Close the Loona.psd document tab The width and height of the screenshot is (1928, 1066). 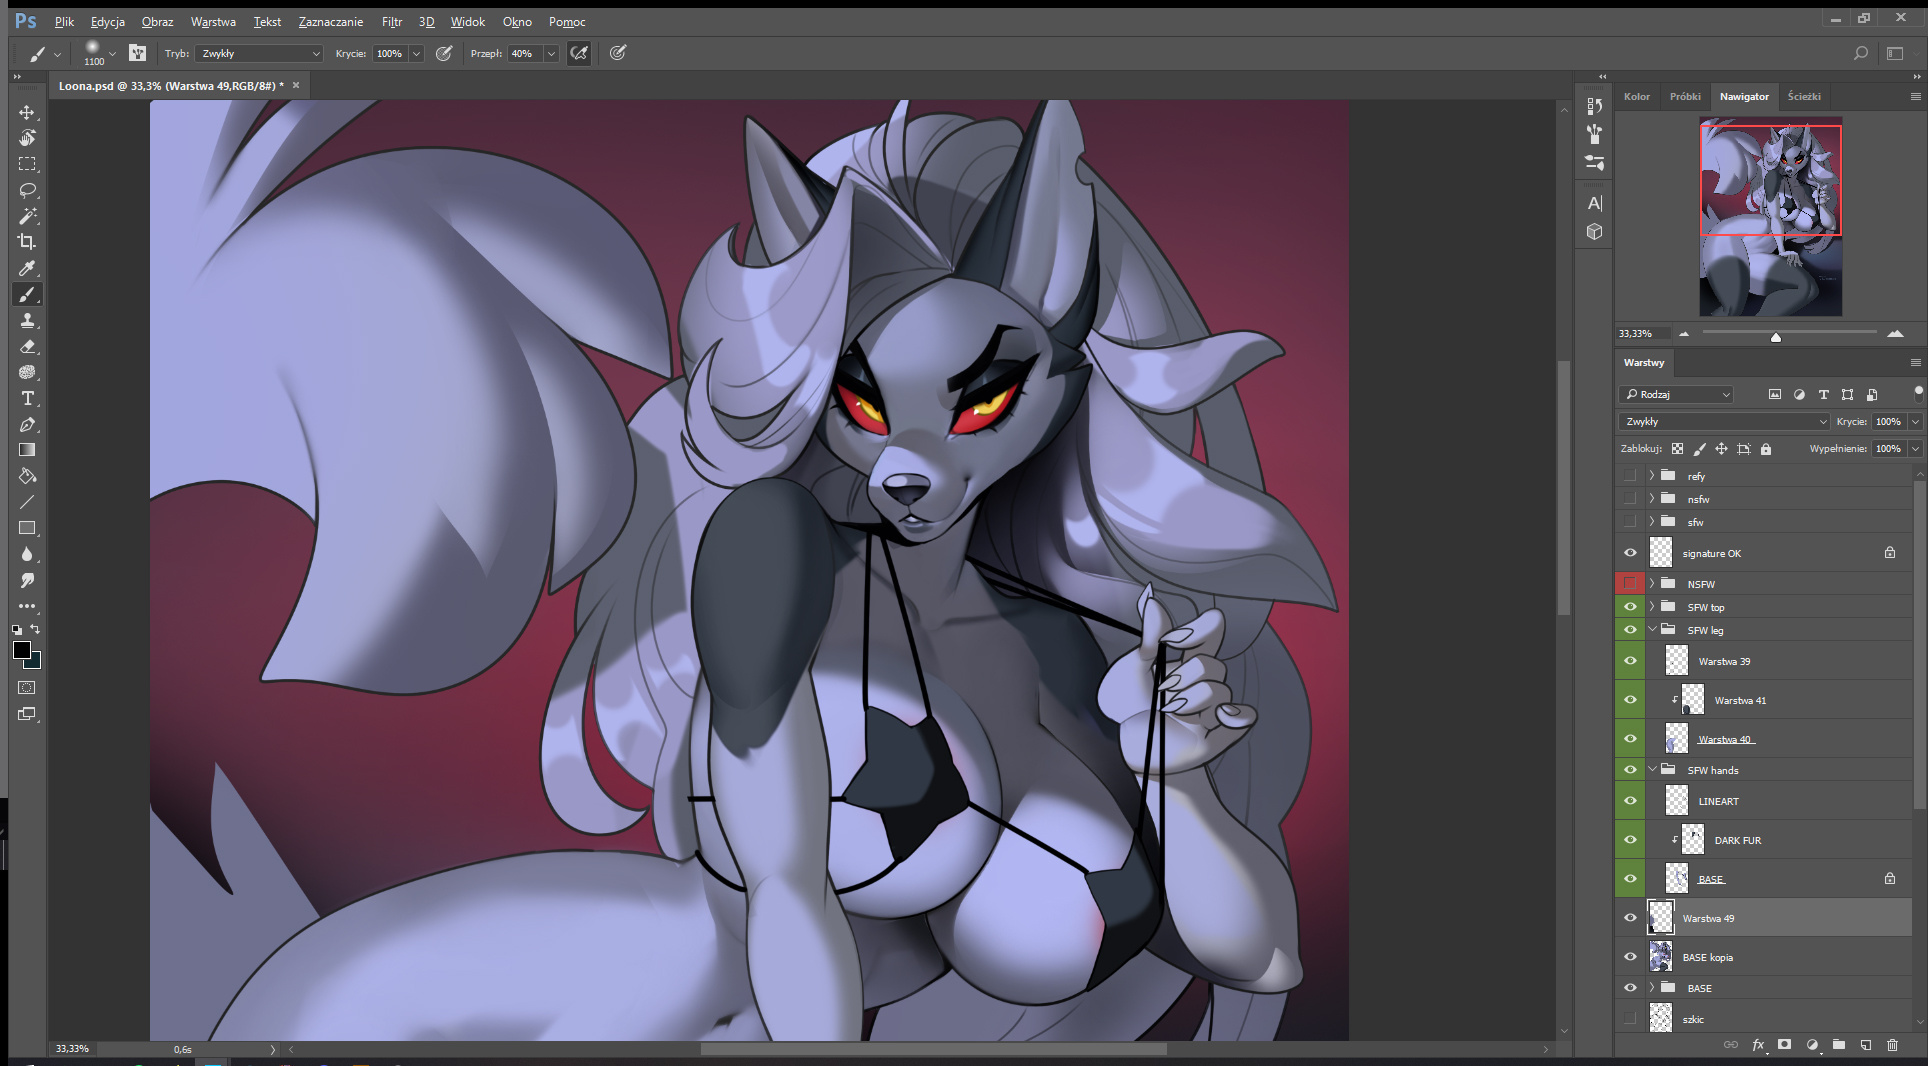pyautogui.click(x=296, y=86)
